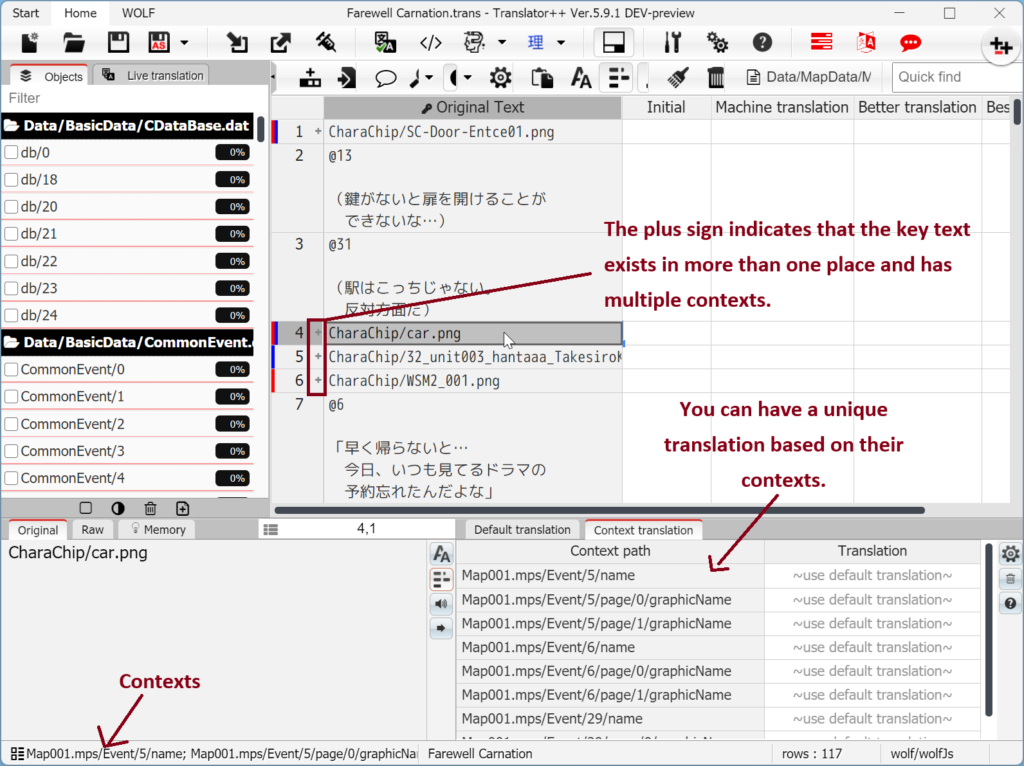Switch to the Default translation tab
Viewport: 1024px width, 766px height.
point(522,530)
